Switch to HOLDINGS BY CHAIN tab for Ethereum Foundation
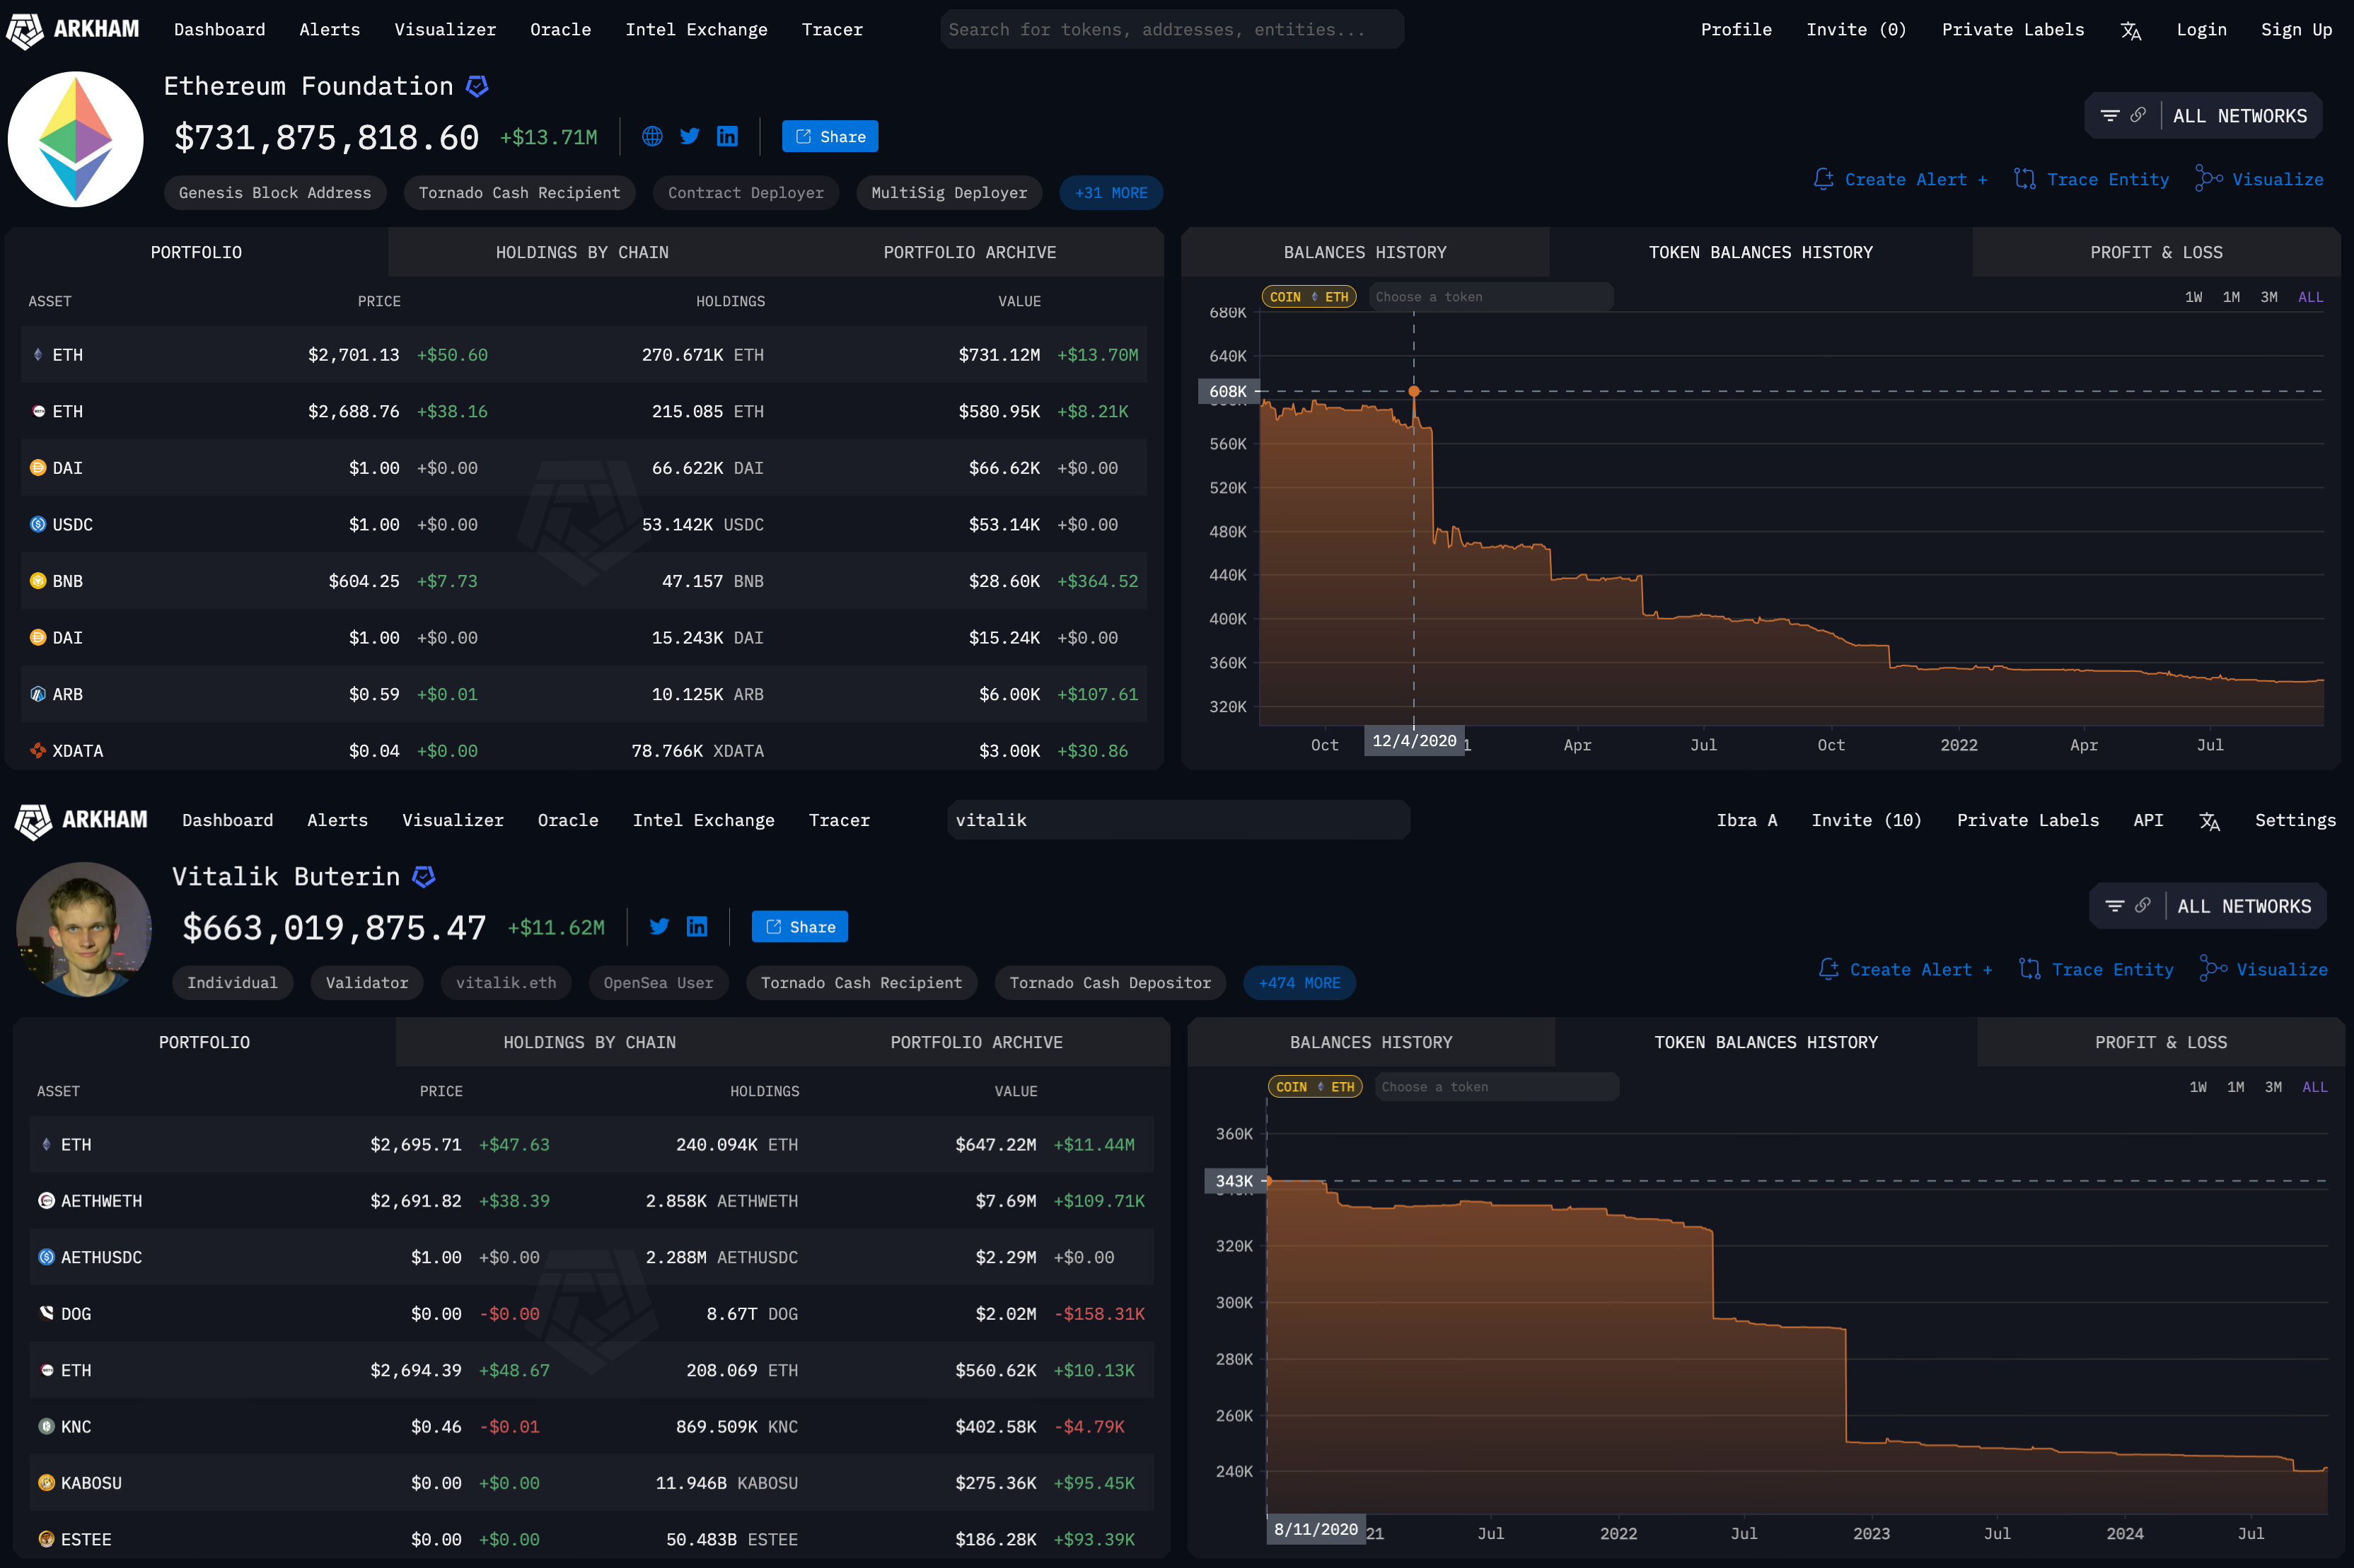This screenshot has width=2354, height=1568. pyautogui.click(x=582, y=253)
